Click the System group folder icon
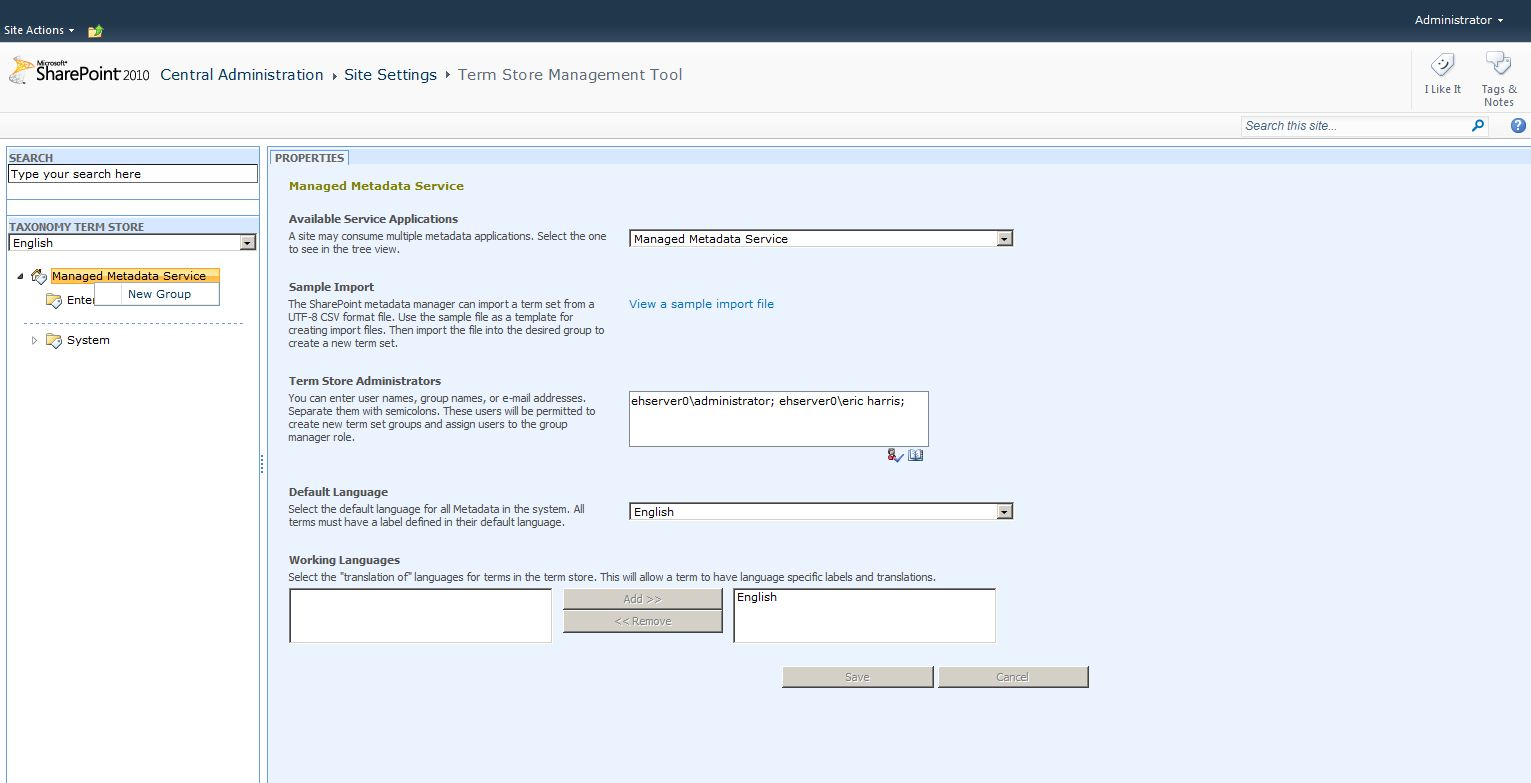The width and height of the screenshot is (1531, 783). 54,340
